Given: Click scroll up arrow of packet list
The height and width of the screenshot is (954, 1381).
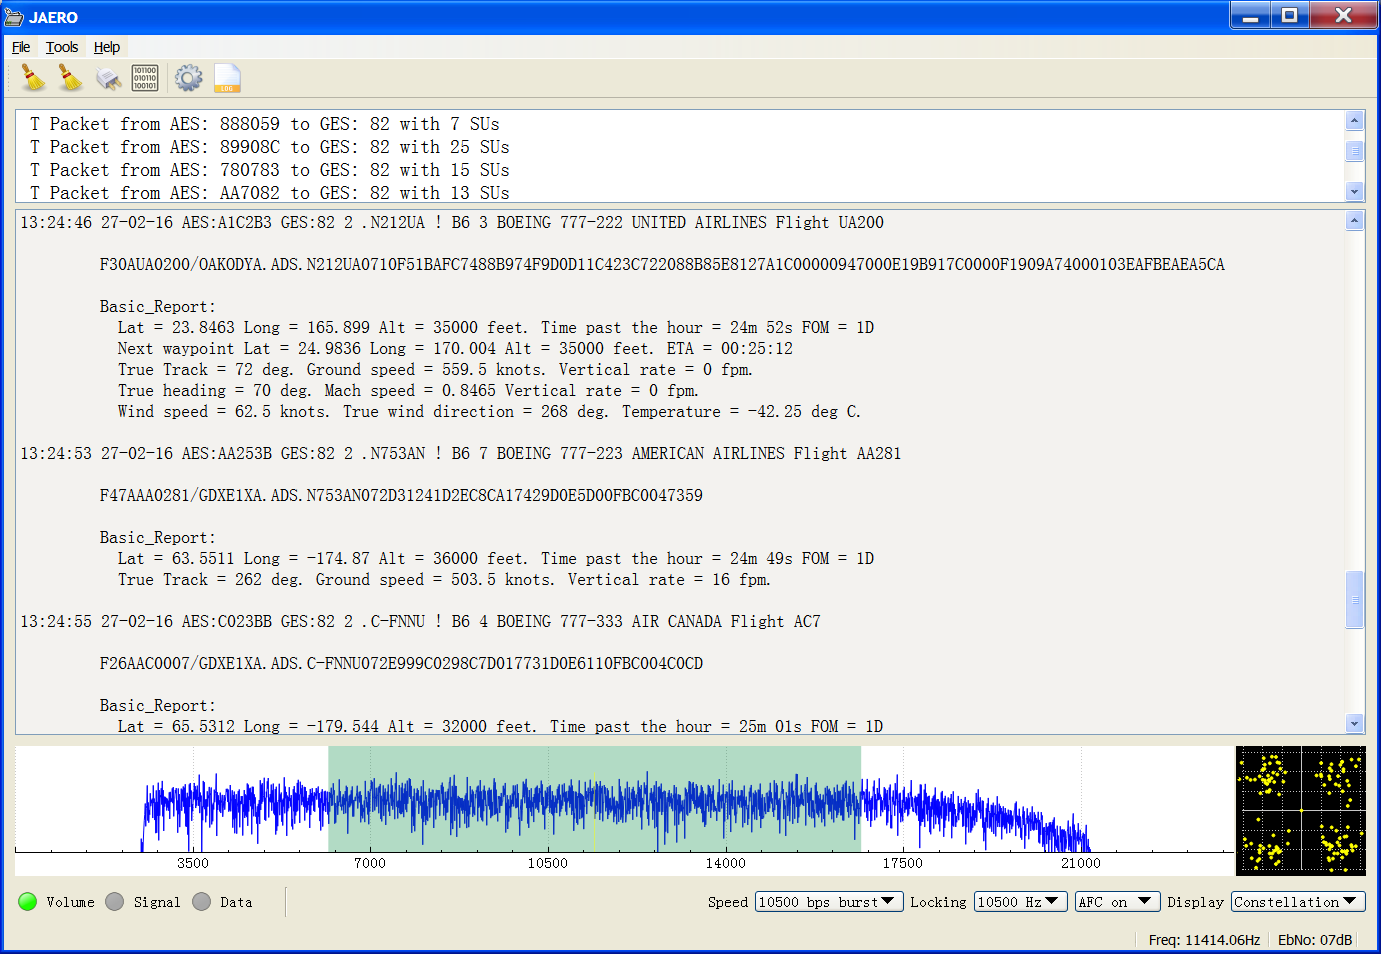Looking at the screenshot, I should pyautogui.click(x=1355, y=121).
